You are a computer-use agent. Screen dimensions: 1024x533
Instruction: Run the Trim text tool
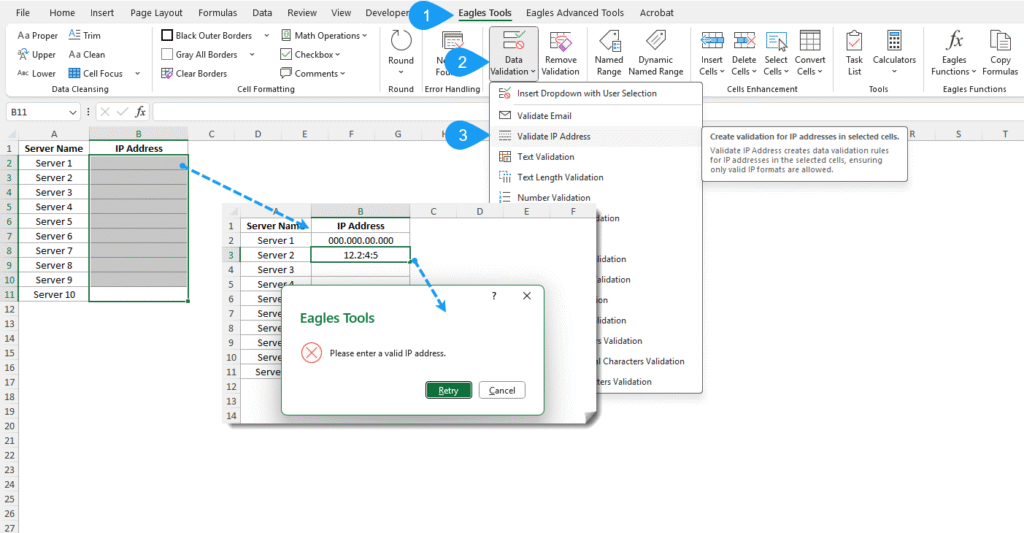(84, 35)
